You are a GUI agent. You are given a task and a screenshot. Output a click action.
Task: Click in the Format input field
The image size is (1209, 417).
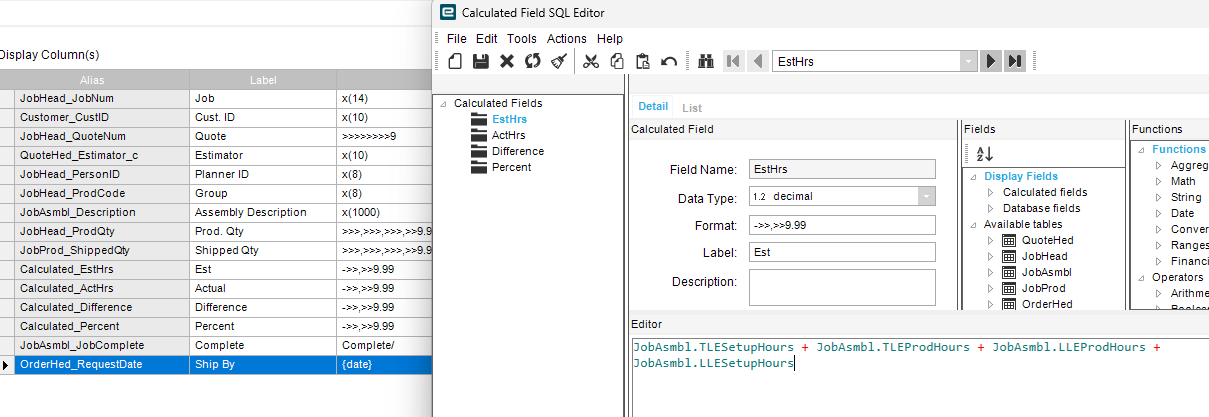pyautogui.click(x=842, y=225)
